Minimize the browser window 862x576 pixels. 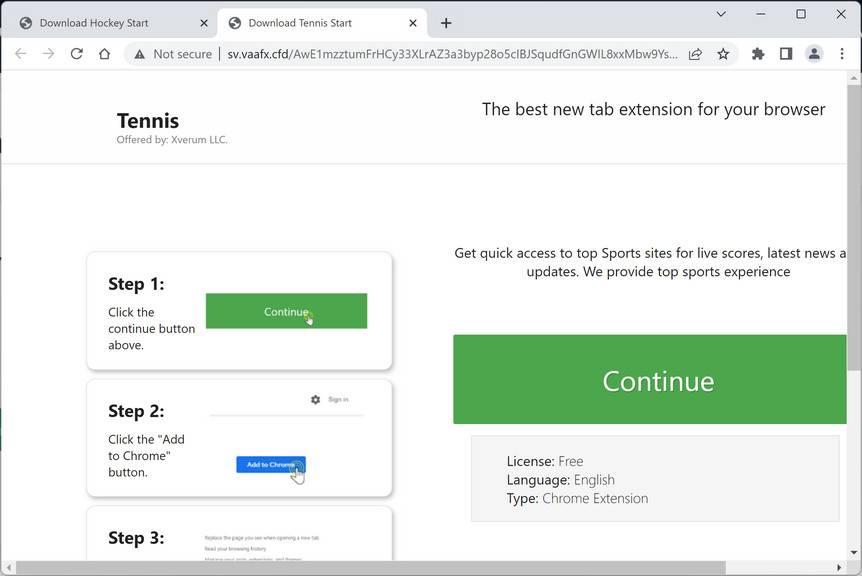point(761,14)
